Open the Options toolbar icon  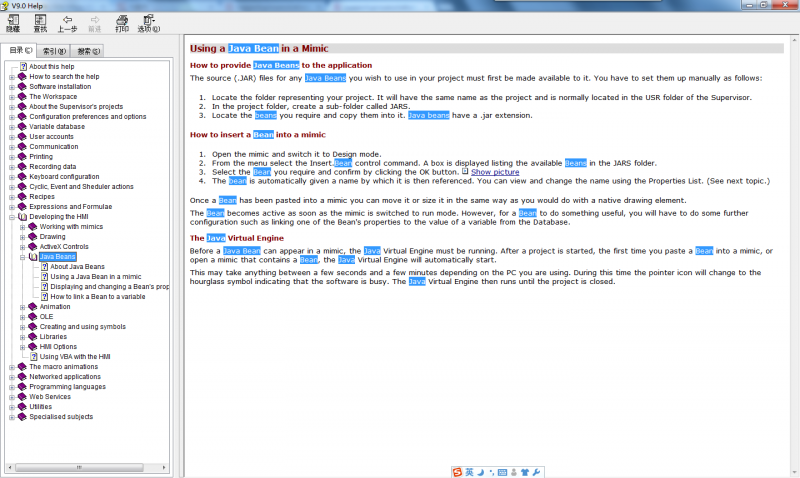(148, 23)
